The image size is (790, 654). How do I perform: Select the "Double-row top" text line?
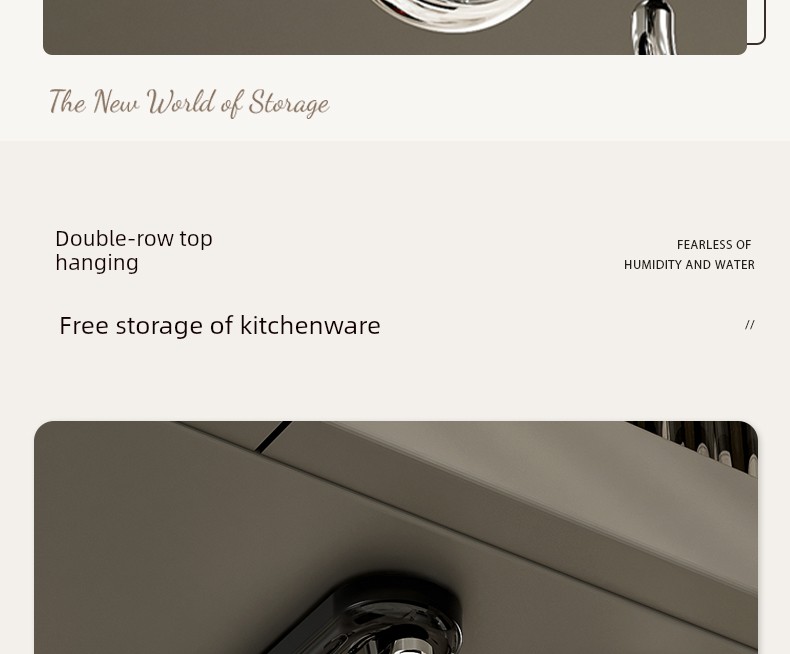click(134, 238)
